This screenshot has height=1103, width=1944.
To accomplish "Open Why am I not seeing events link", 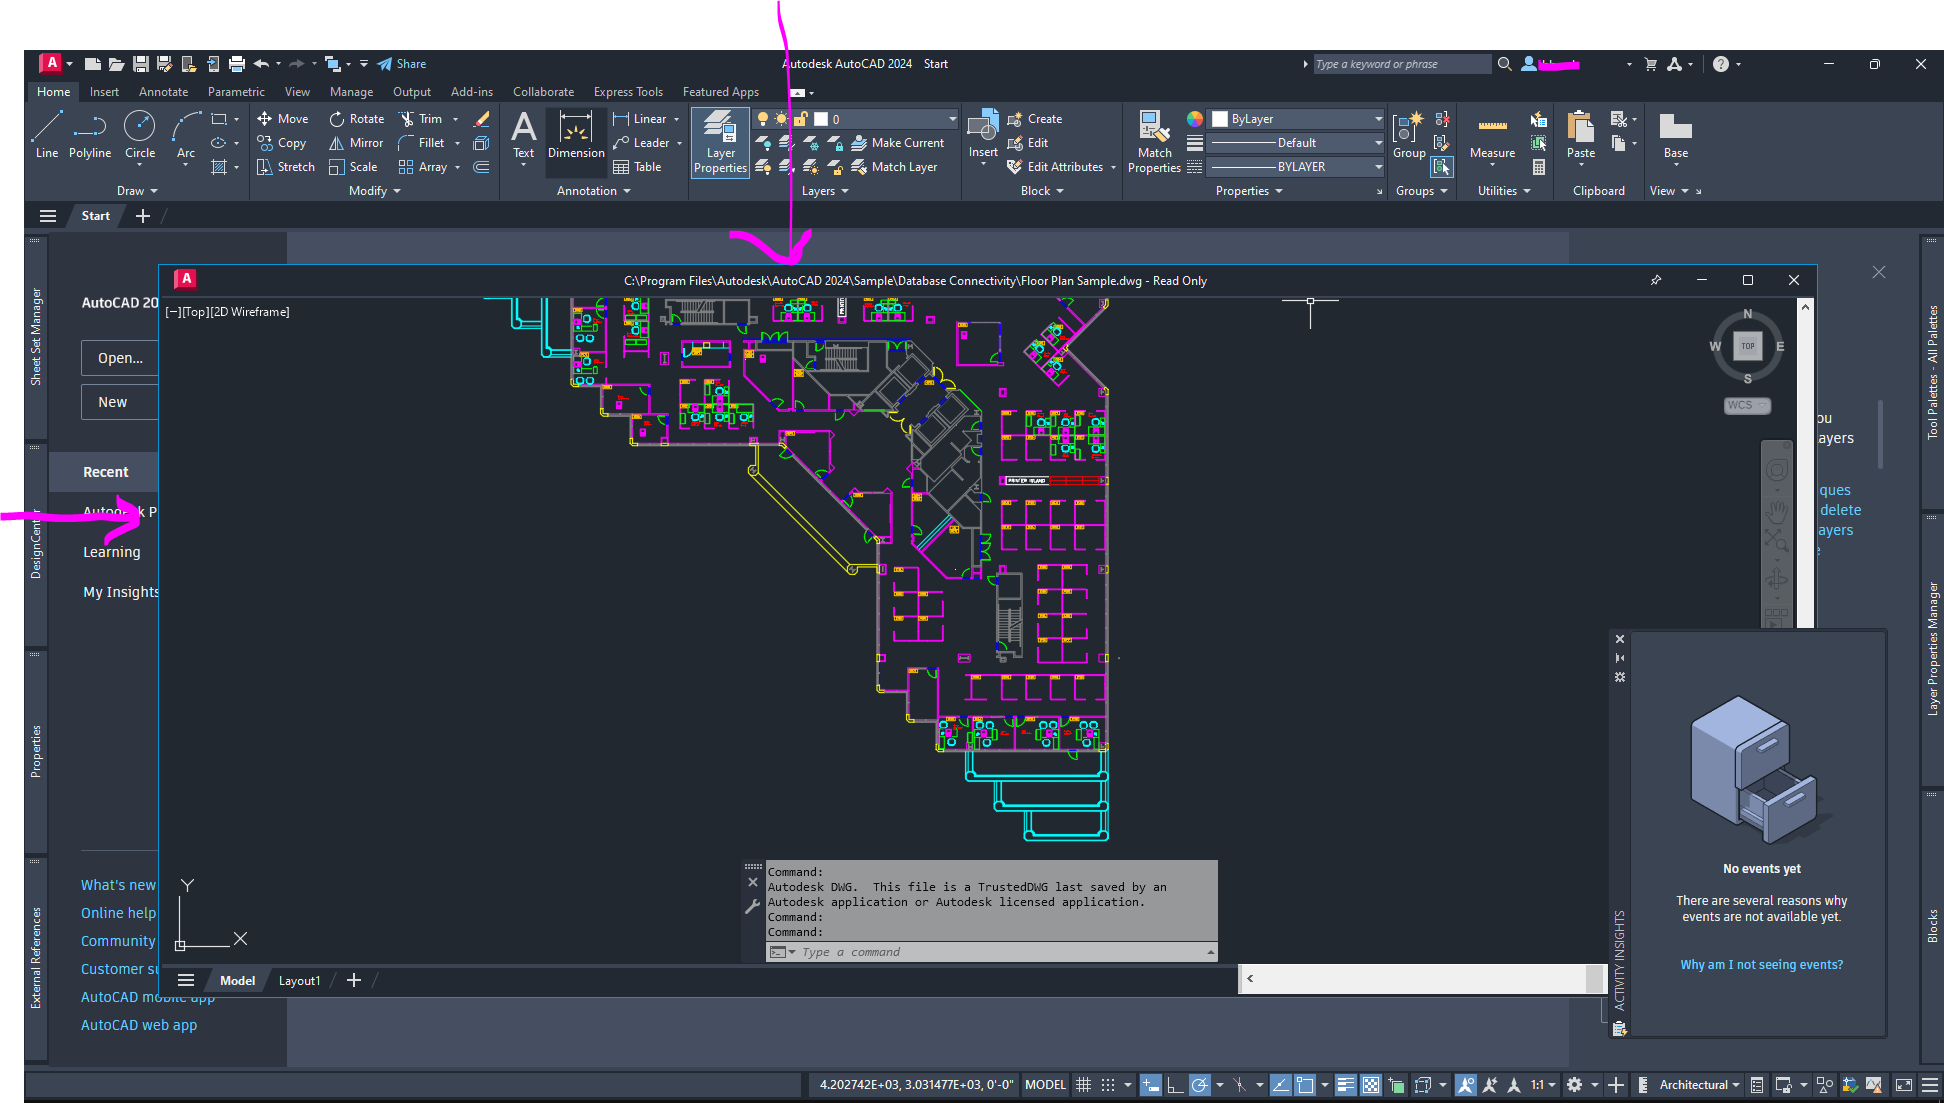I will [1761, 965].
